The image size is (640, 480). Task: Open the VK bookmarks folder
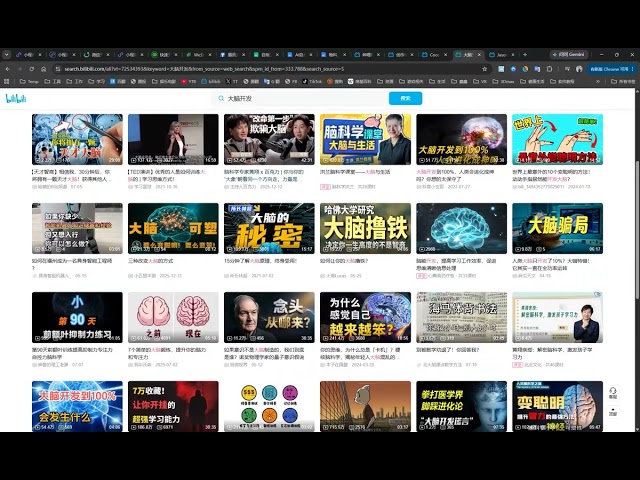coord(480,81)
